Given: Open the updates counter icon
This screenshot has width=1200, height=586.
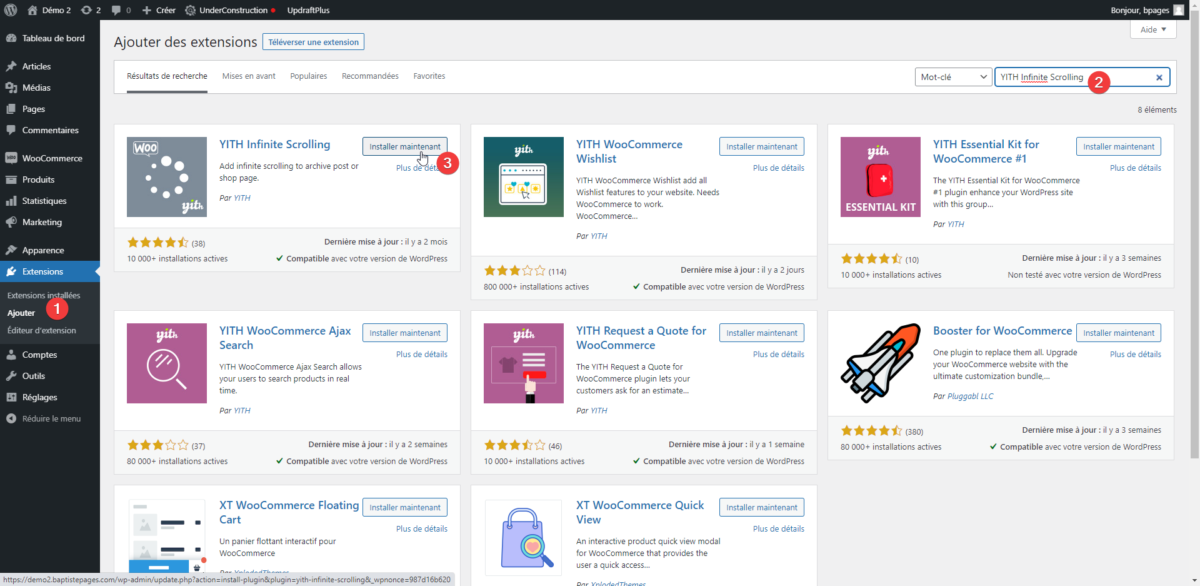Looking at the screenshot, I should [91, 10].
